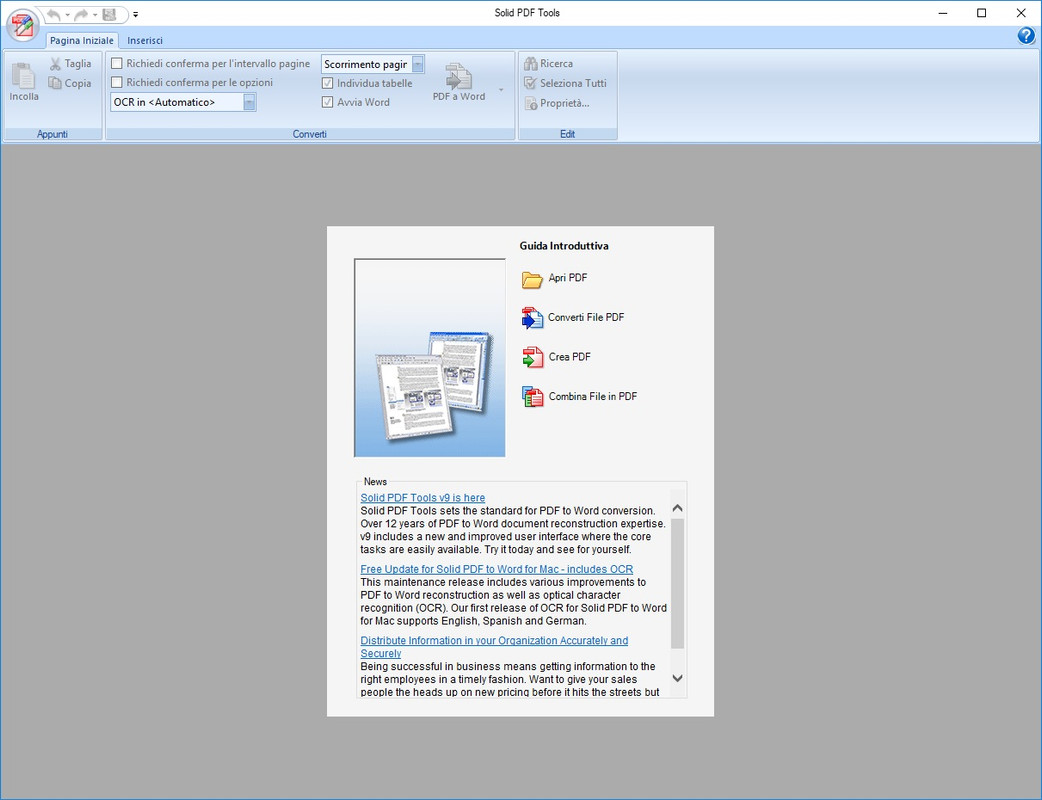Viewport: 1042px width, 800px height.
Task: Click the Crea PDF icon
Action: coord(532,357)
